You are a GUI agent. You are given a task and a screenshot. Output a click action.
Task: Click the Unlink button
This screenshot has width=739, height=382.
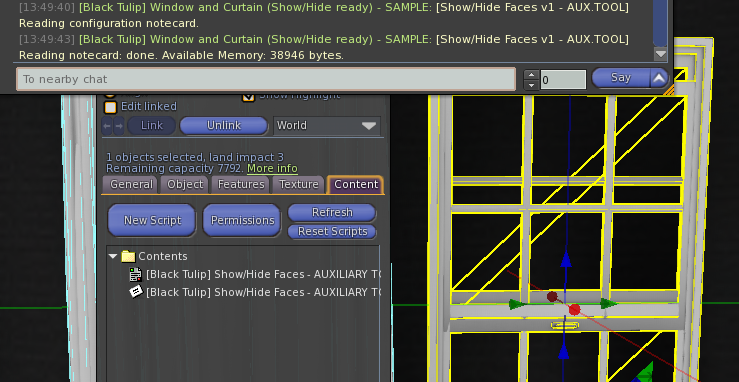click(224, 126)
